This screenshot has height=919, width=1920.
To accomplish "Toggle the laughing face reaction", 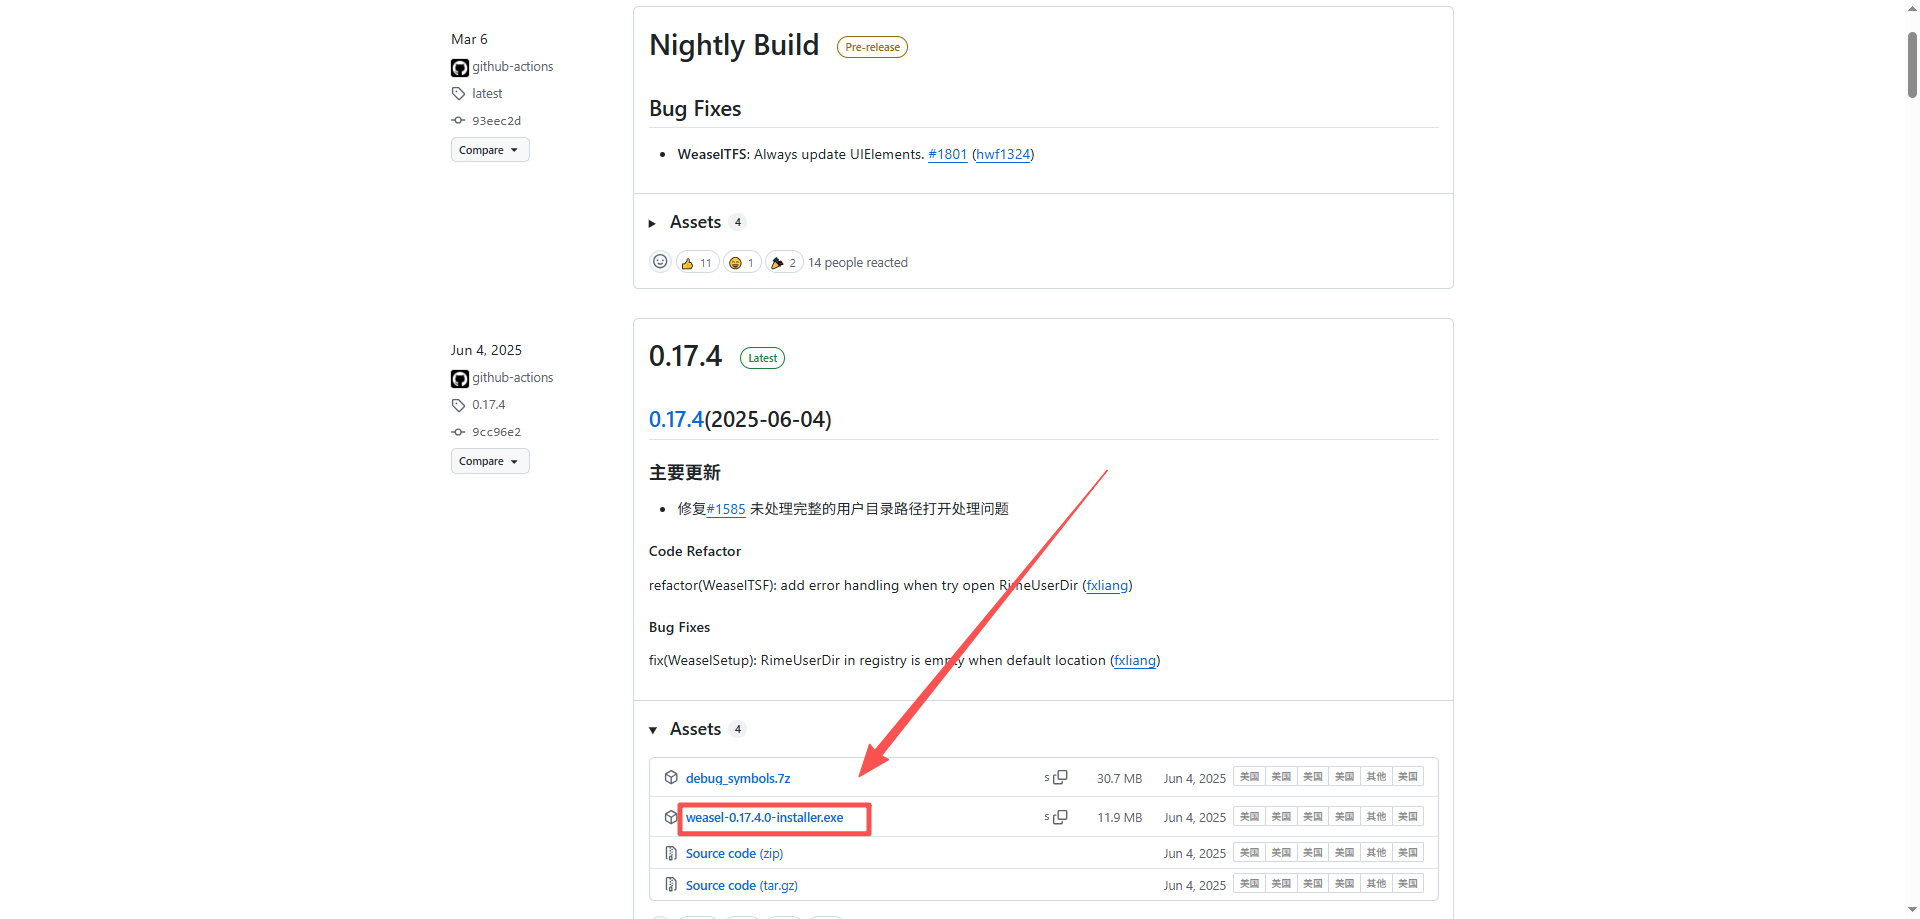I will click(x=742, y=263).
